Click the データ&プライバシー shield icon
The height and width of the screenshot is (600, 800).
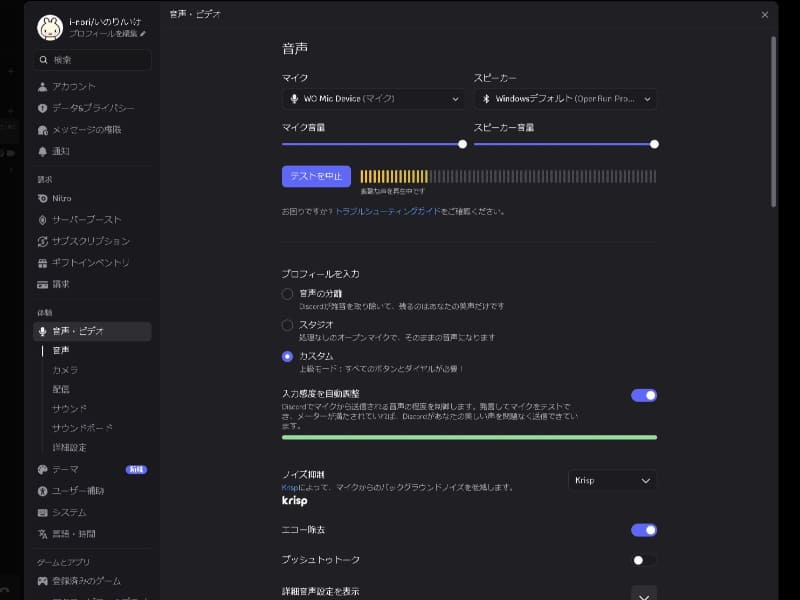[x=42, y=108]
